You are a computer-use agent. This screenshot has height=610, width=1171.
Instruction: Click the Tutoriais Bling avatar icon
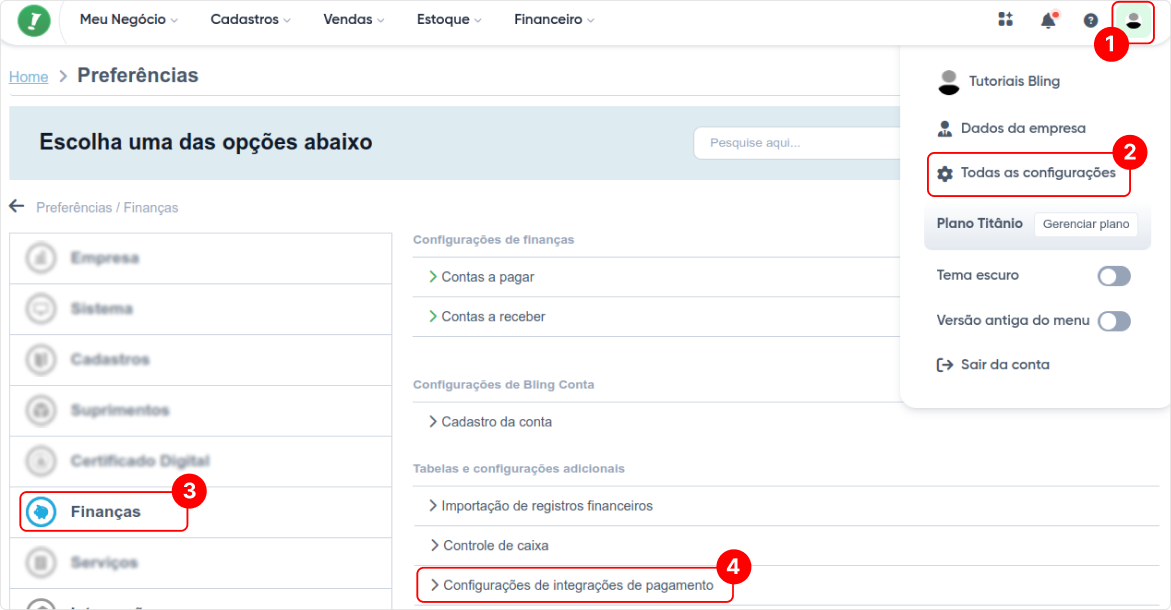[948, 82]
